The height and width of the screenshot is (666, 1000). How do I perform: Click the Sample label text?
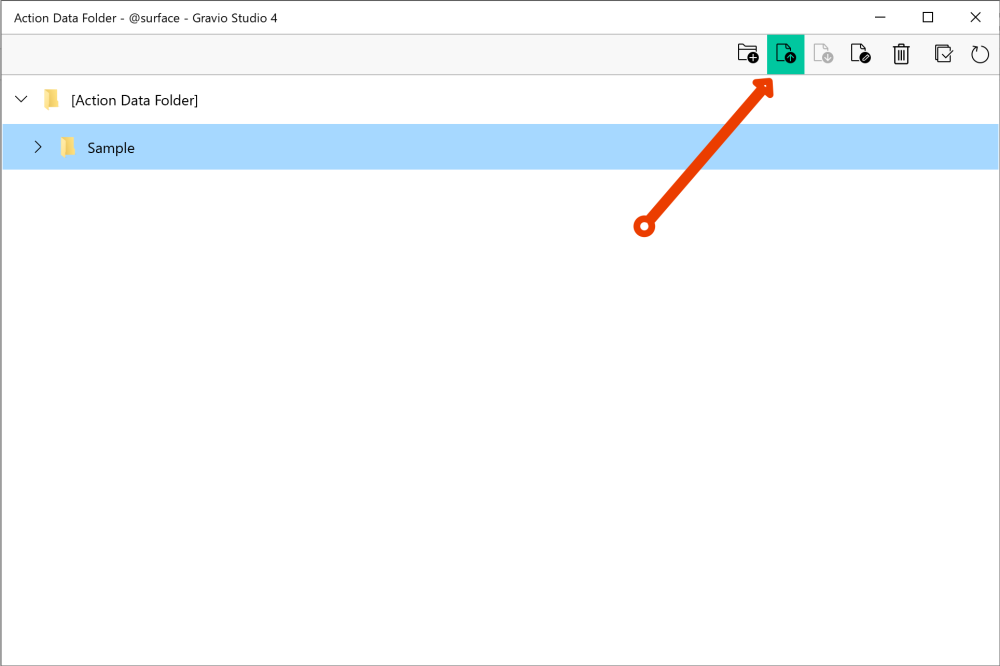click(111, 147)
